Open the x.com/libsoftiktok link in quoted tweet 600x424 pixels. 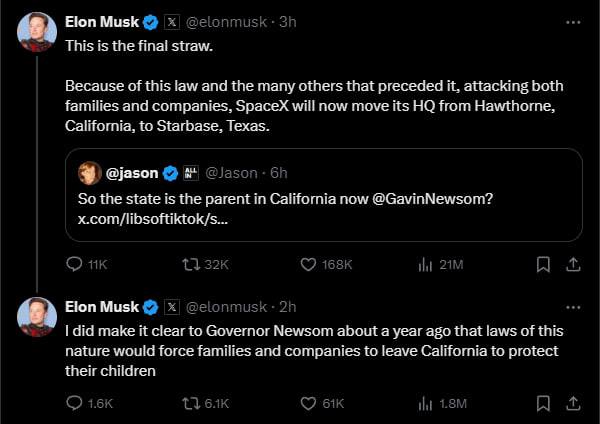[x=153, y=219]
